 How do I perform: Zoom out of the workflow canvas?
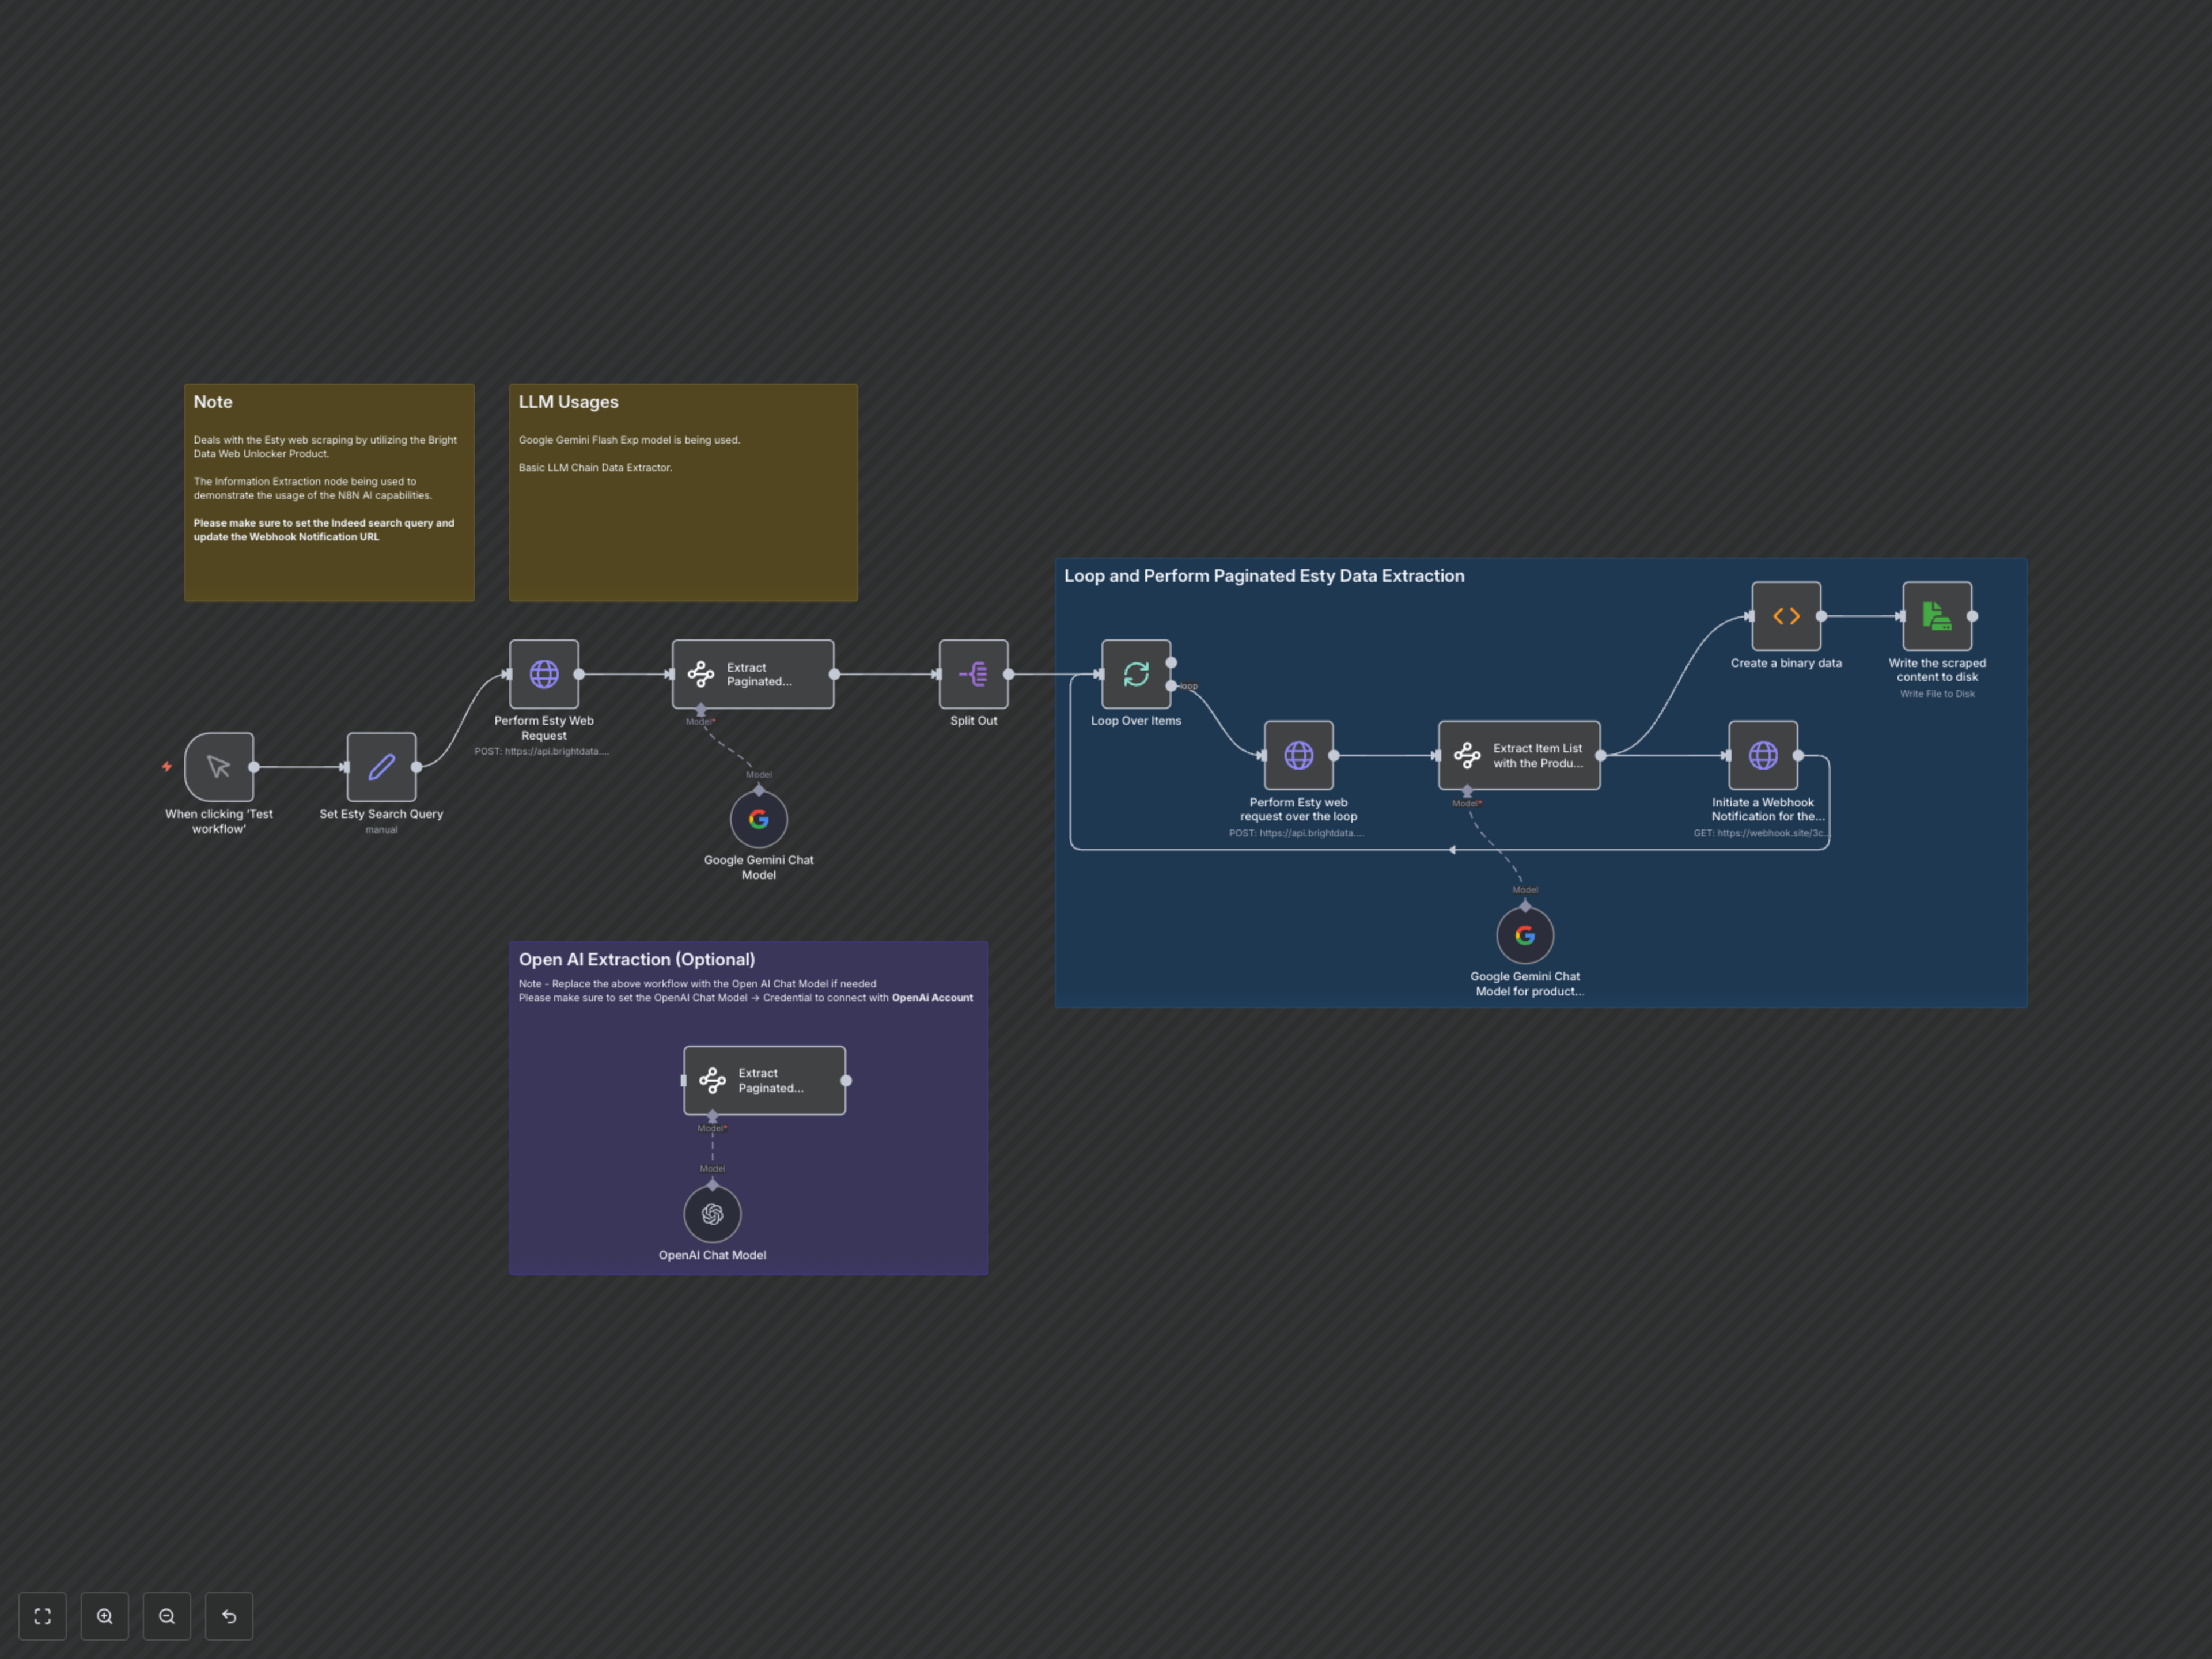[x=166, y=1616]
